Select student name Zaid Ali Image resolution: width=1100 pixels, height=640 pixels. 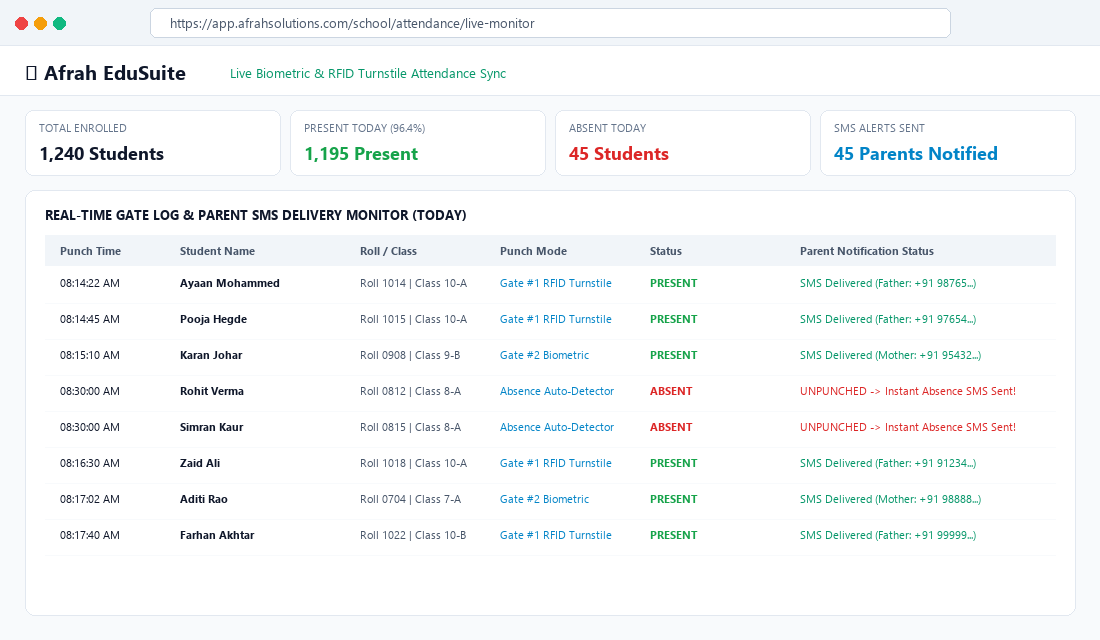pyautogui.click(x=200, y=463)
